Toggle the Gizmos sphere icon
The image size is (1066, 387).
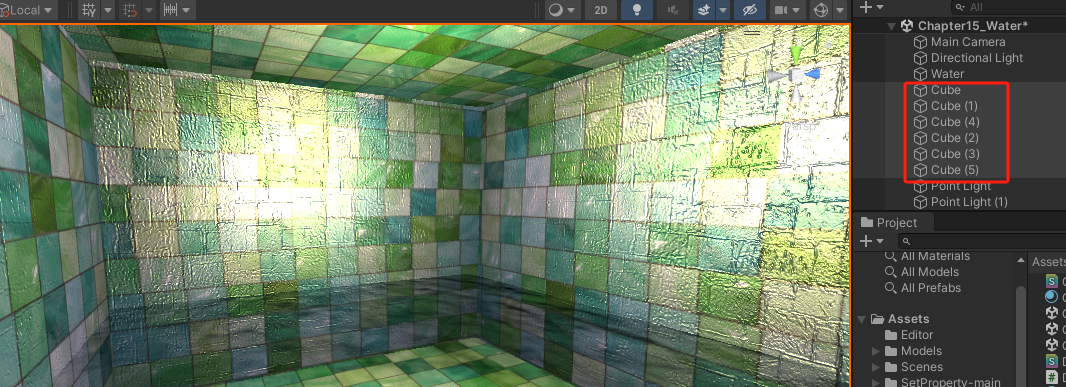[821, 10]
